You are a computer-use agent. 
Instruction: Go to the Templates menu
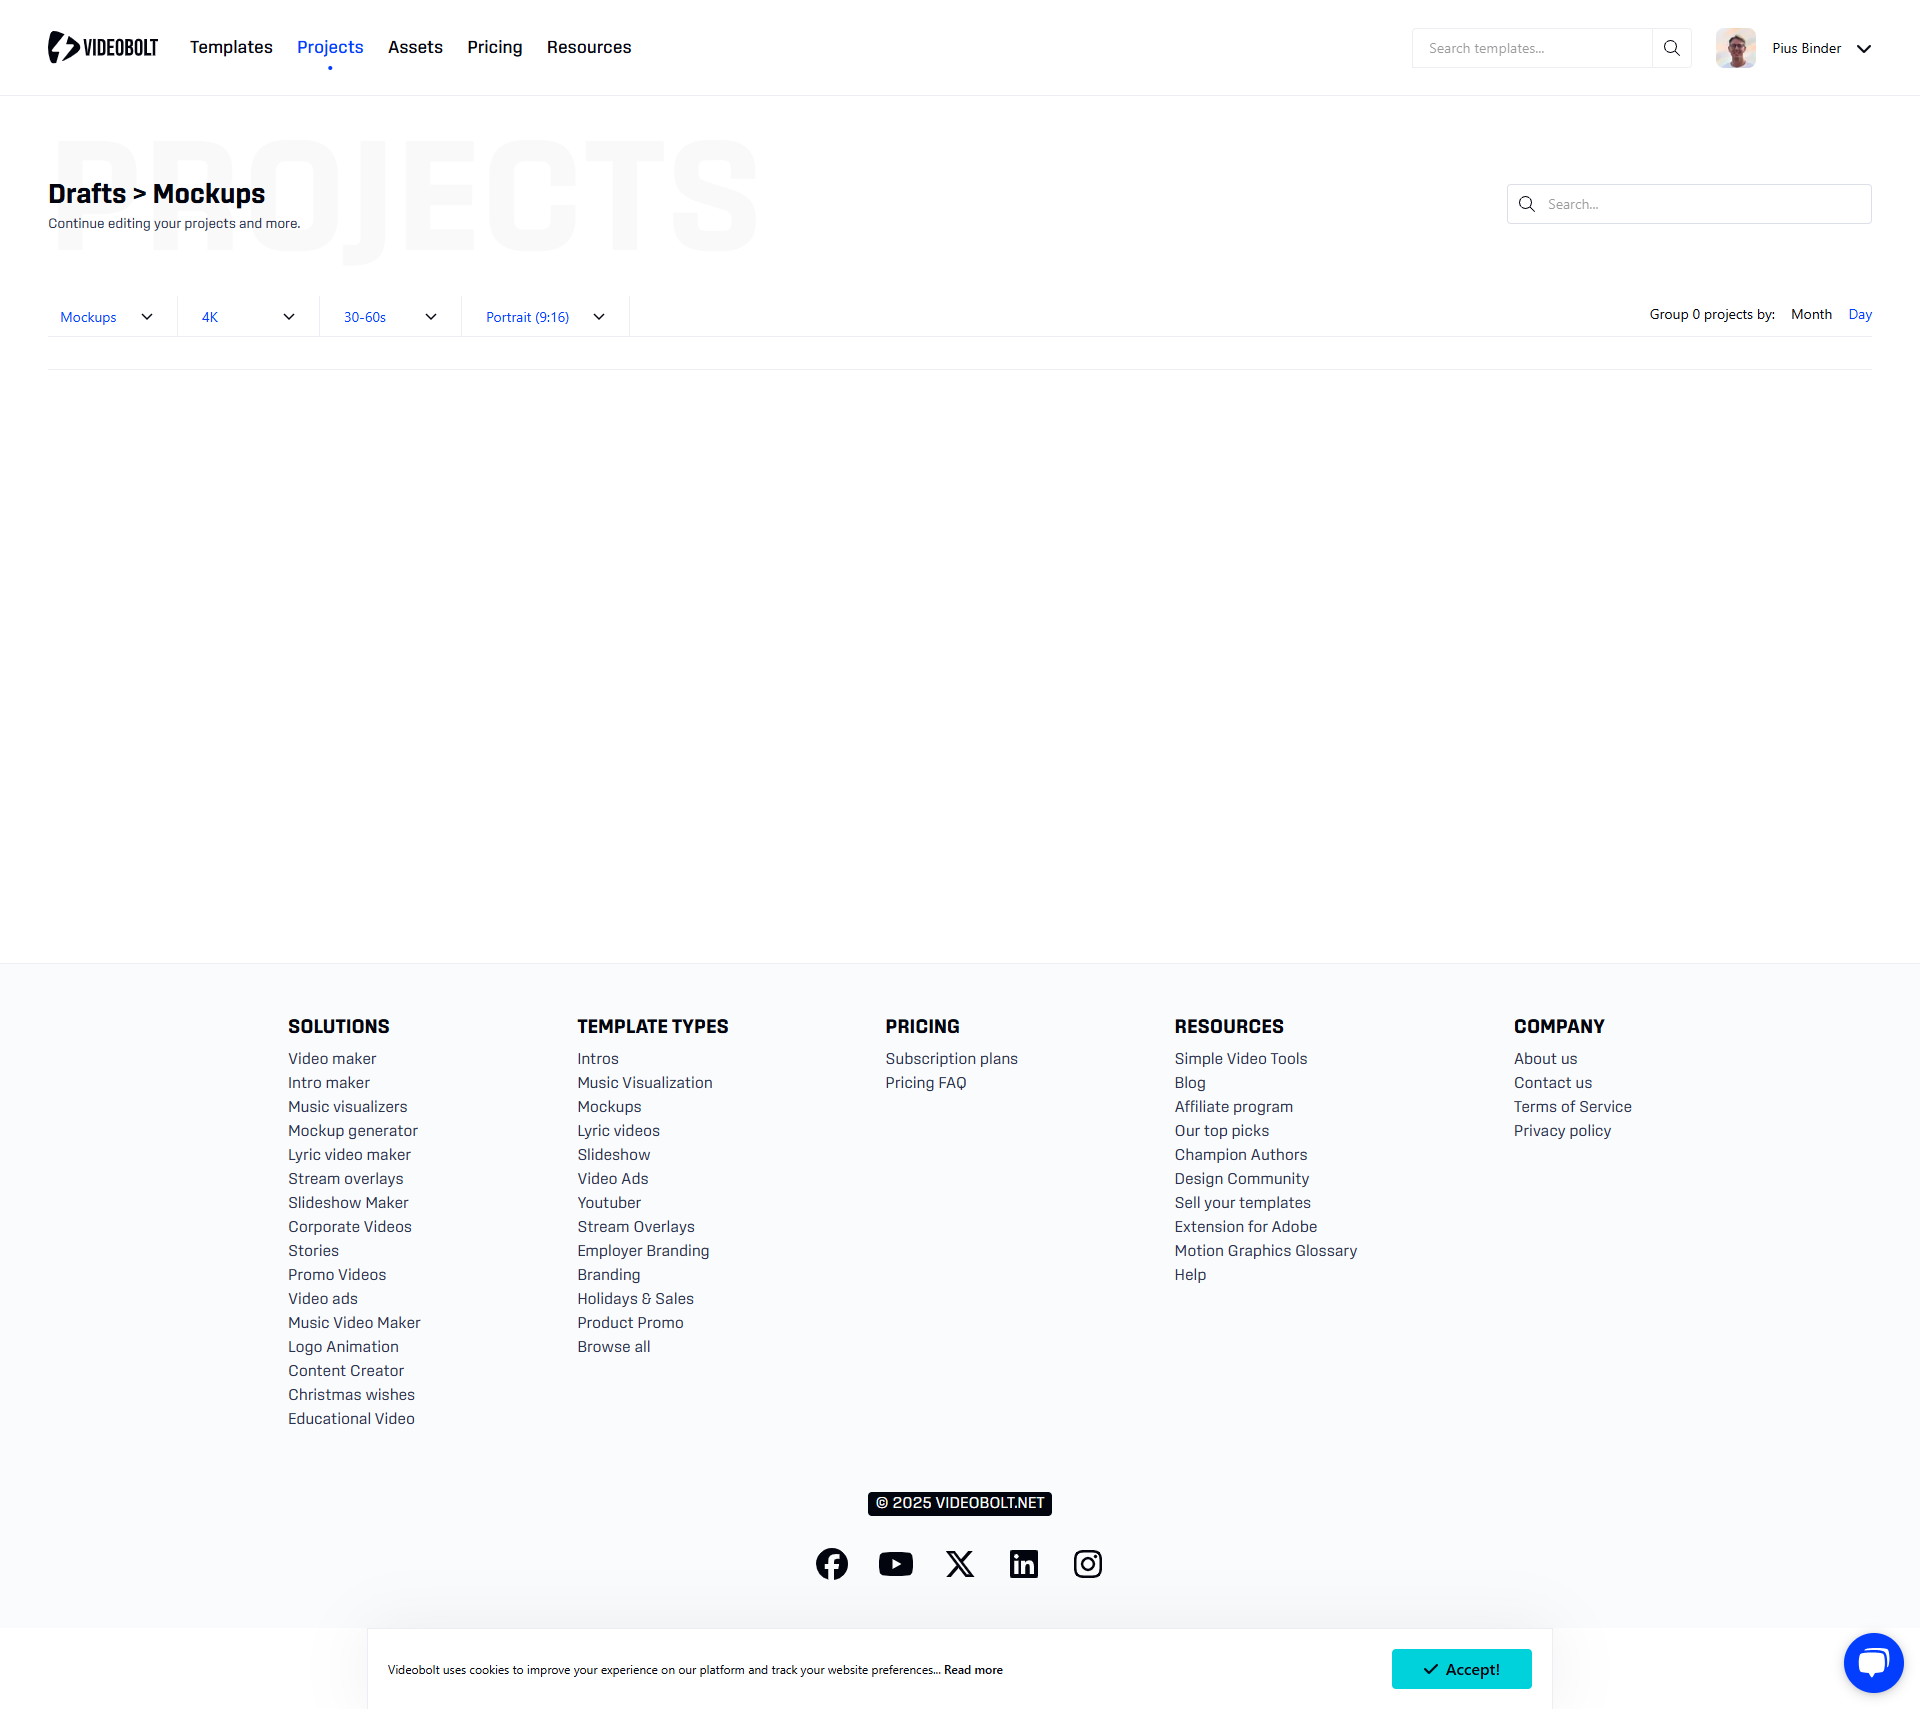coord(231,47)
